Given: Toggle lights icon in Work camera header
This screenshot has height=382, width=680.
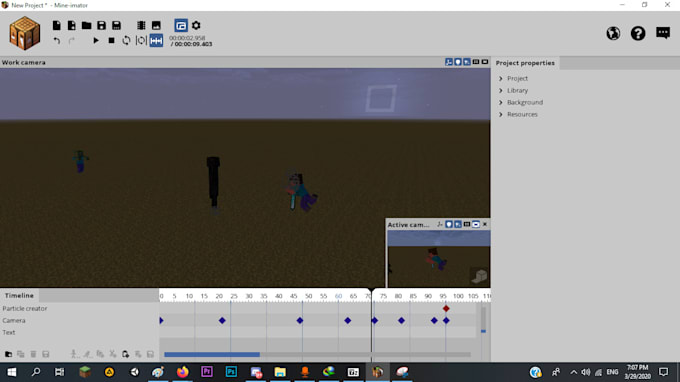Looking at the screenshot, I should tap(458, 62).
